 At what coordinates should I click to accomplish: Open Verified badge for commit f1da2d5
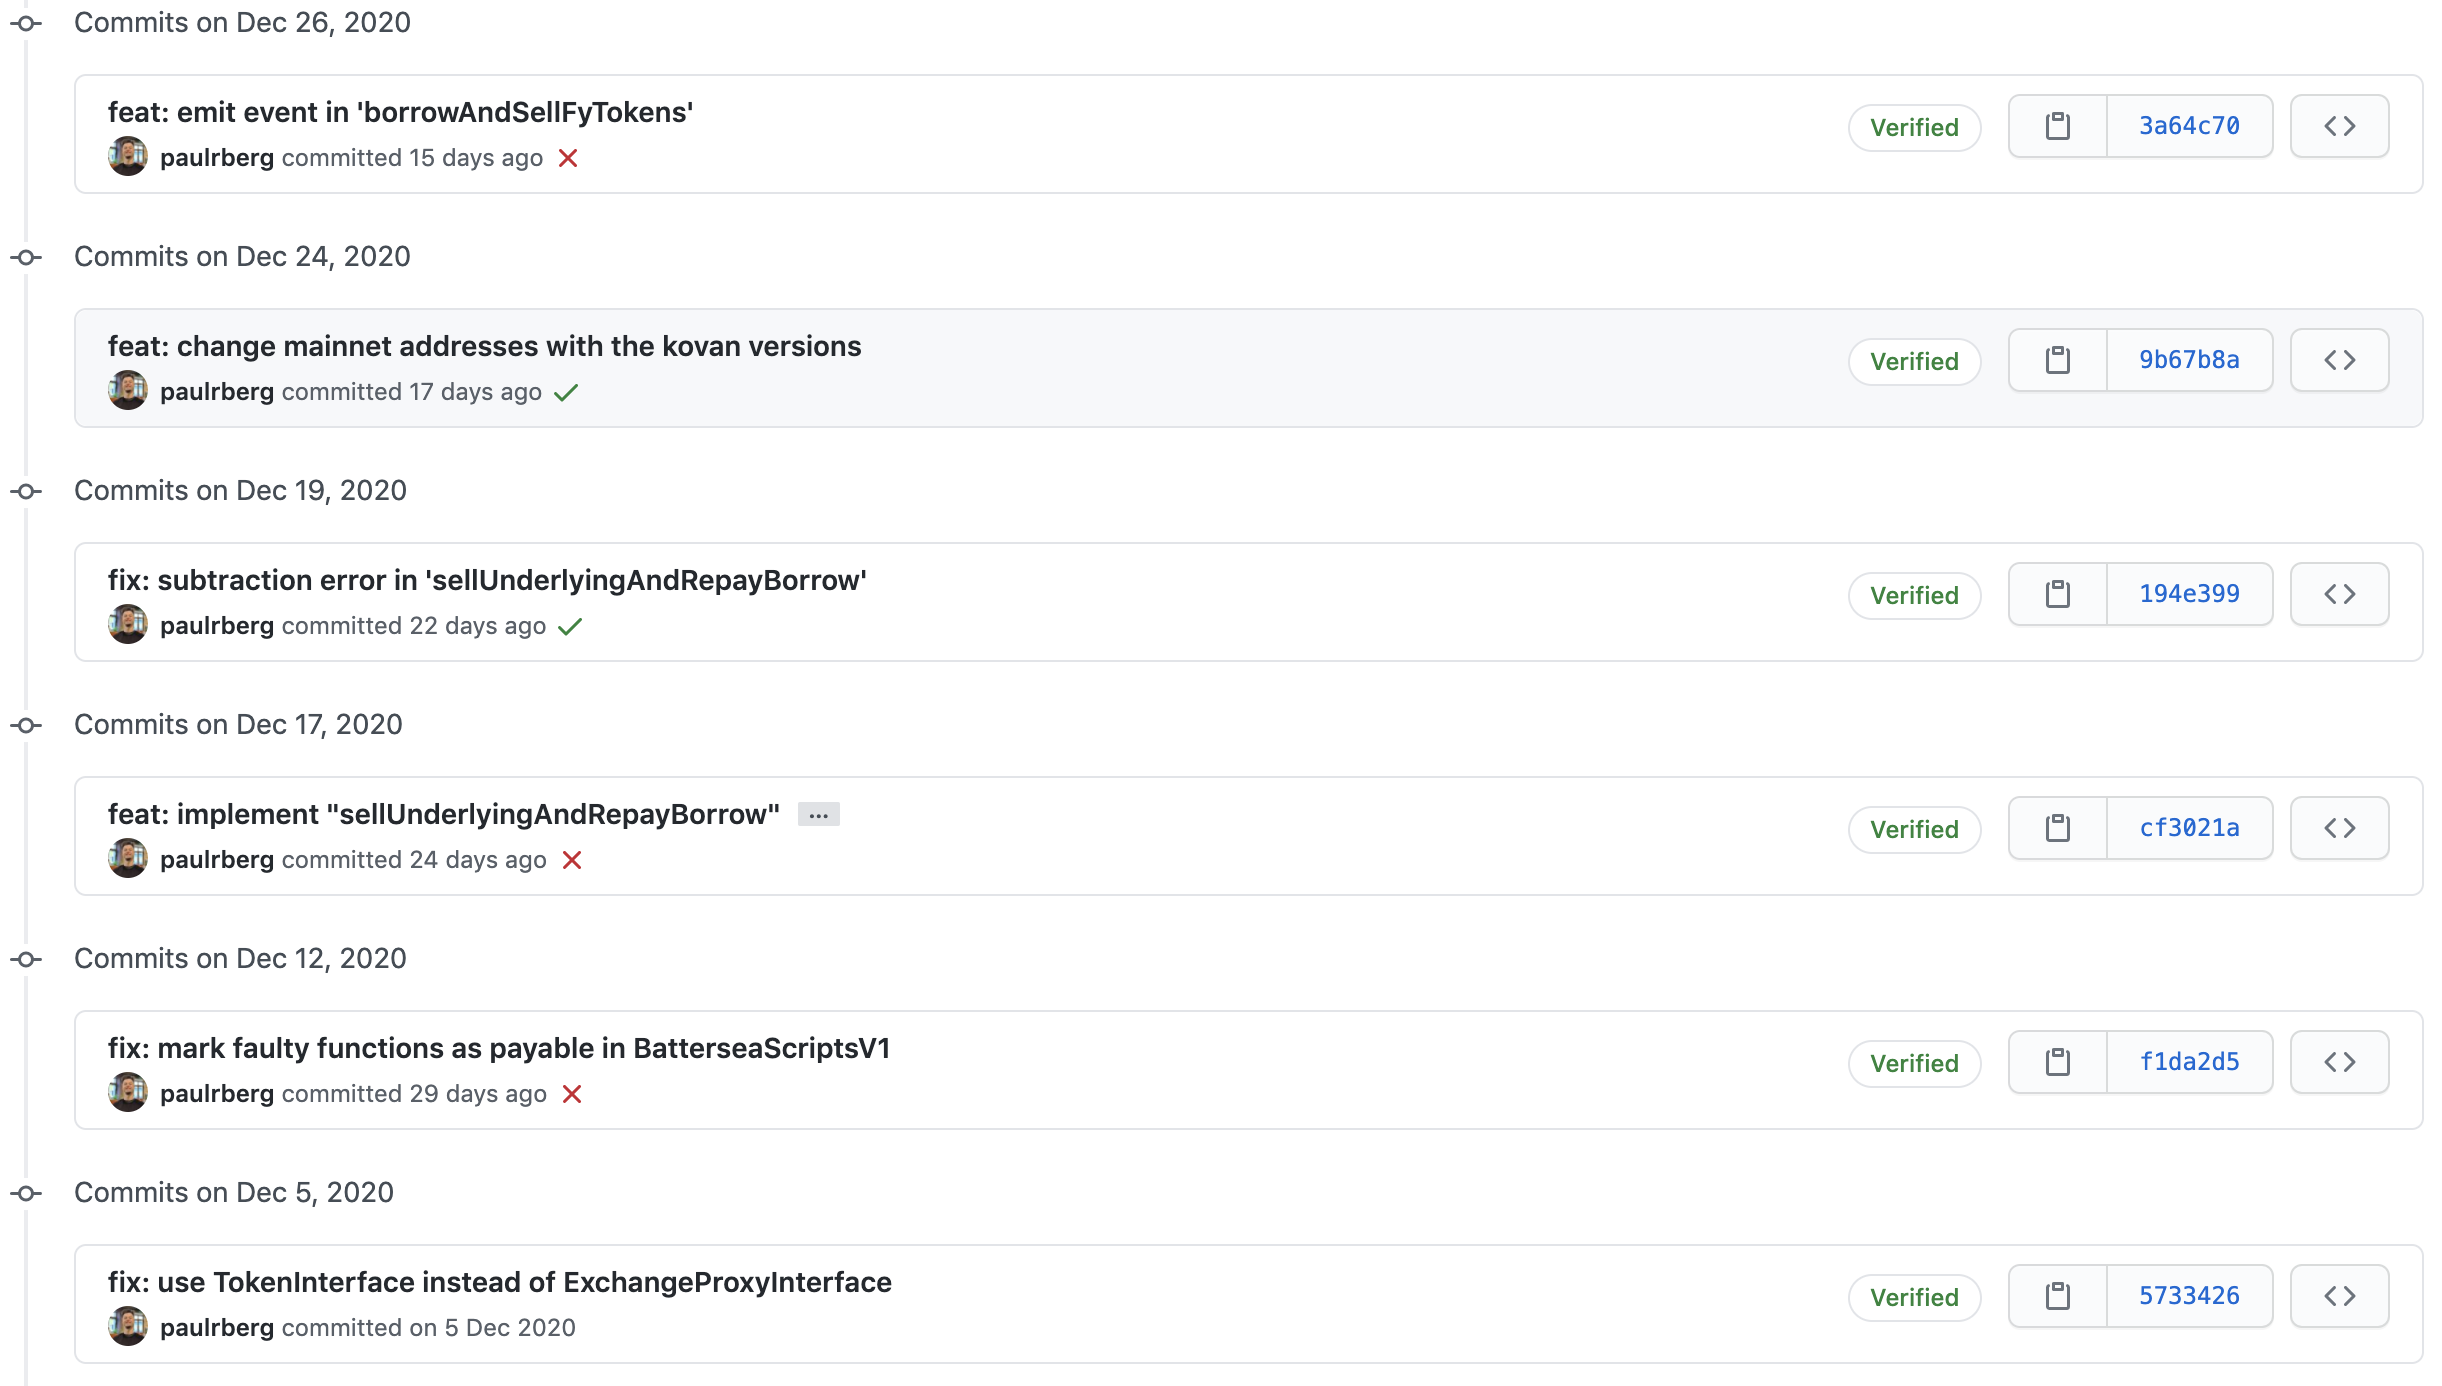pos(1914,1063)
